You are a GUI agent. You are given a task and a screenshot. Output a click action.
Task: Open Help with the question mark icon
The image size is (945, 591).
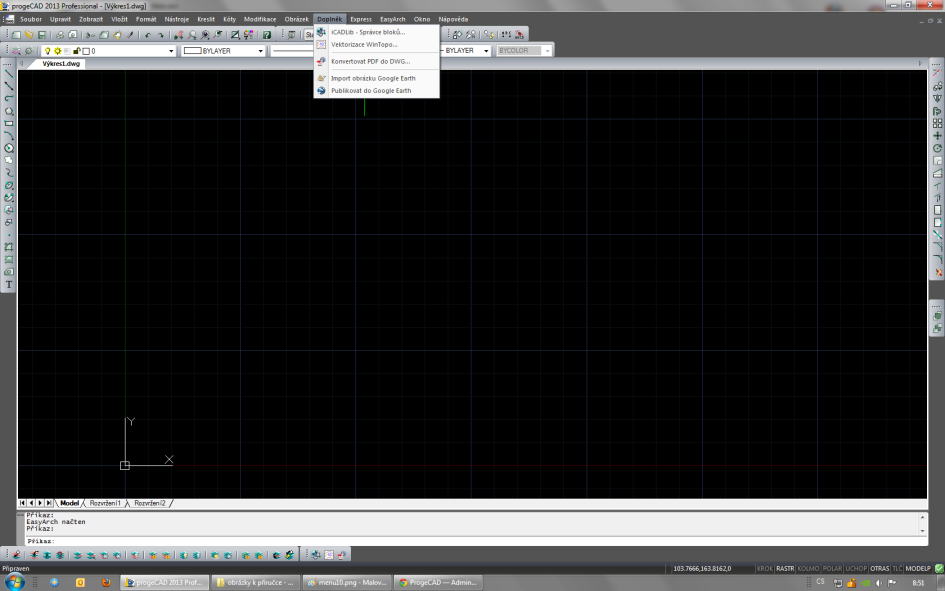pyautogui.click(x=267, y=35)
